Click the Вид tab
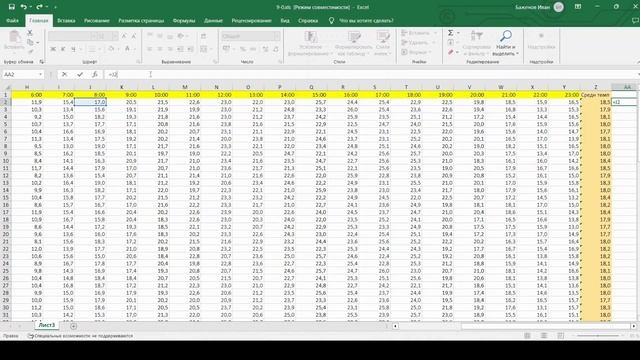Viewport: 640px width, 360px height. click(285, 20)
